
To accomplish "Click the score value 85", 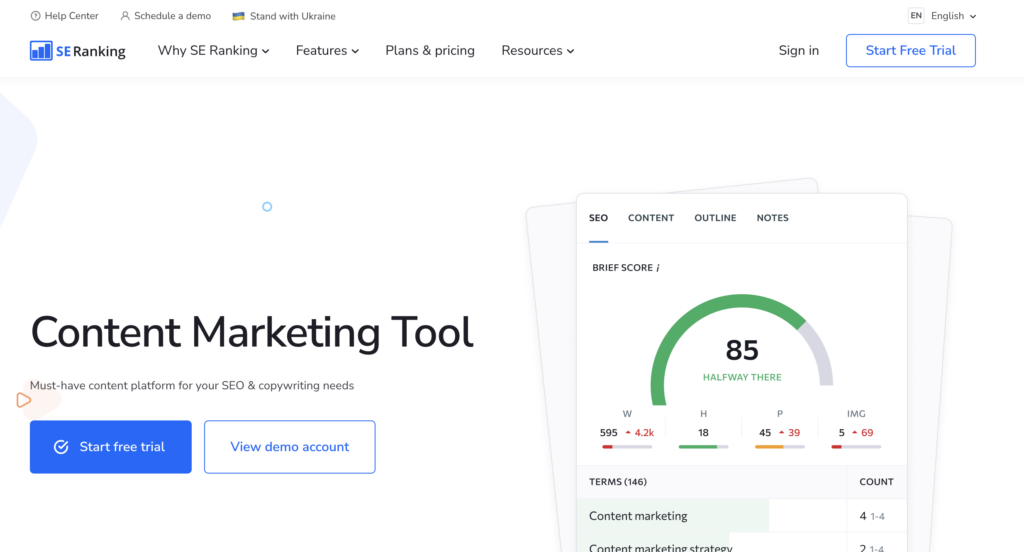I will [x=742, y=351].
